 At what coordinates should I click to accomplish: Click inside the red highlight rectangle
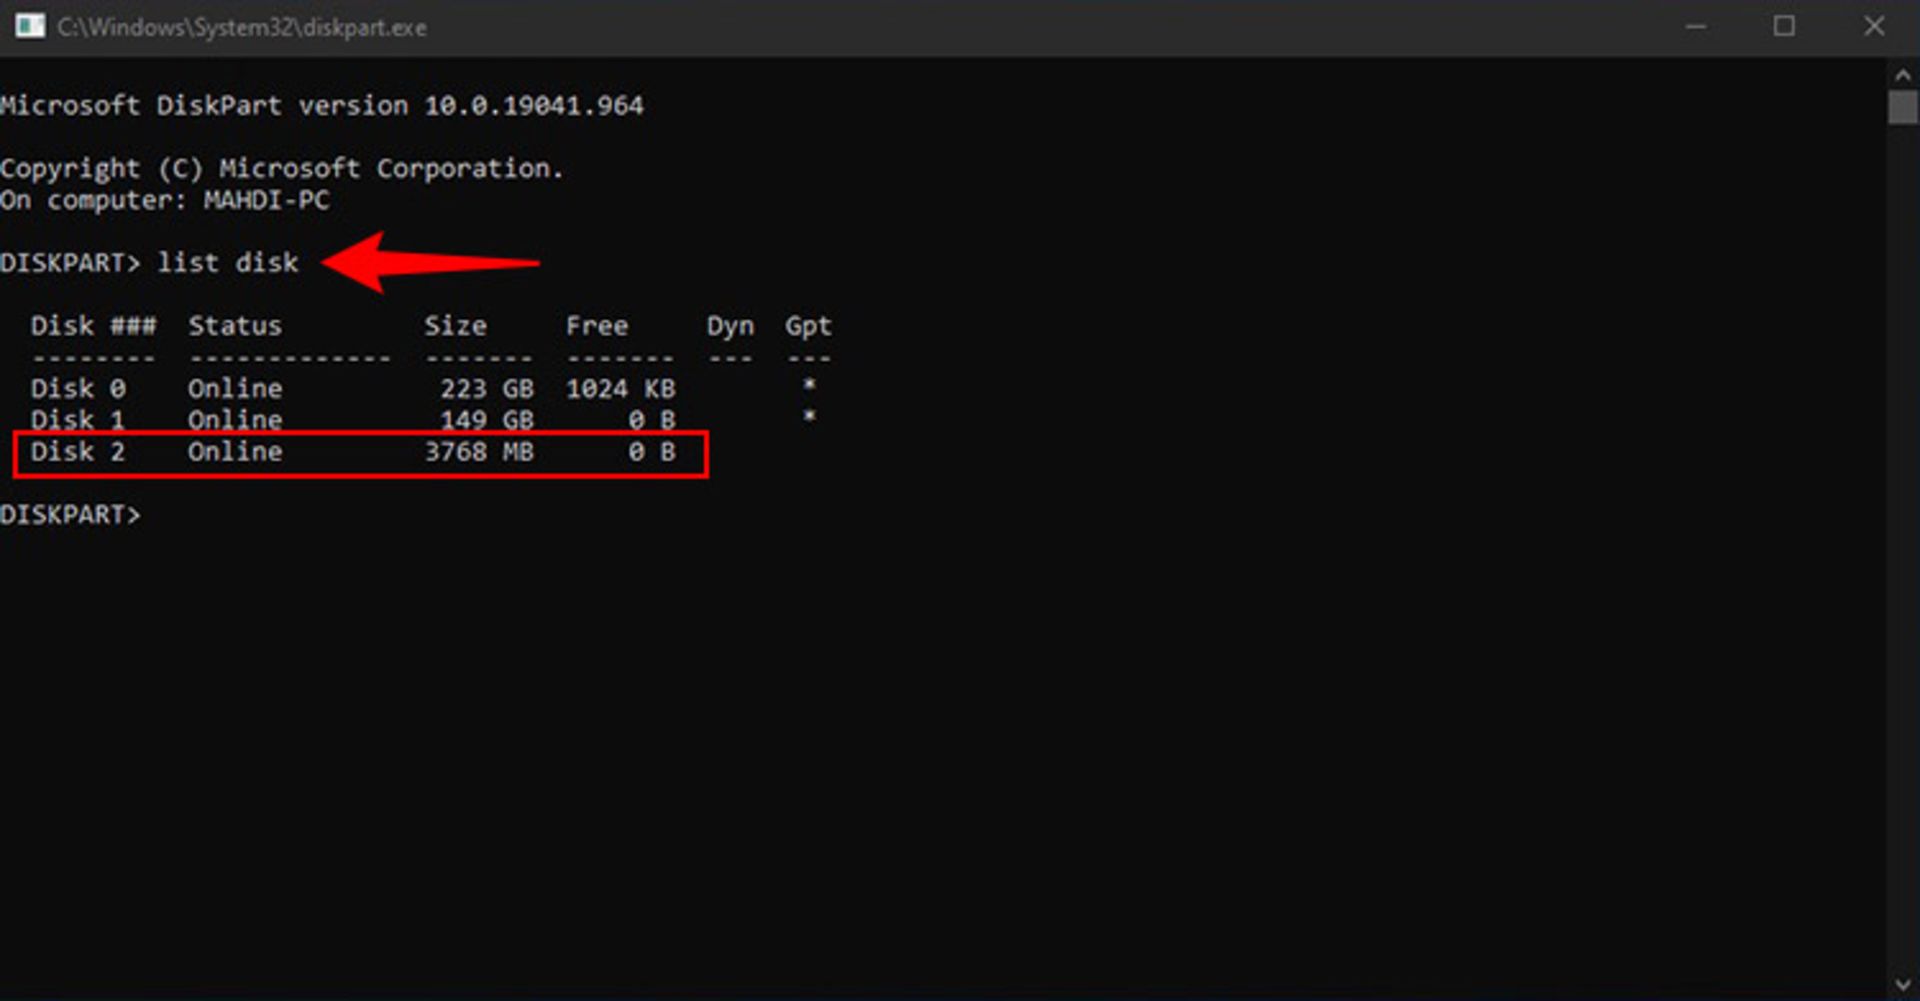point(360,453)
